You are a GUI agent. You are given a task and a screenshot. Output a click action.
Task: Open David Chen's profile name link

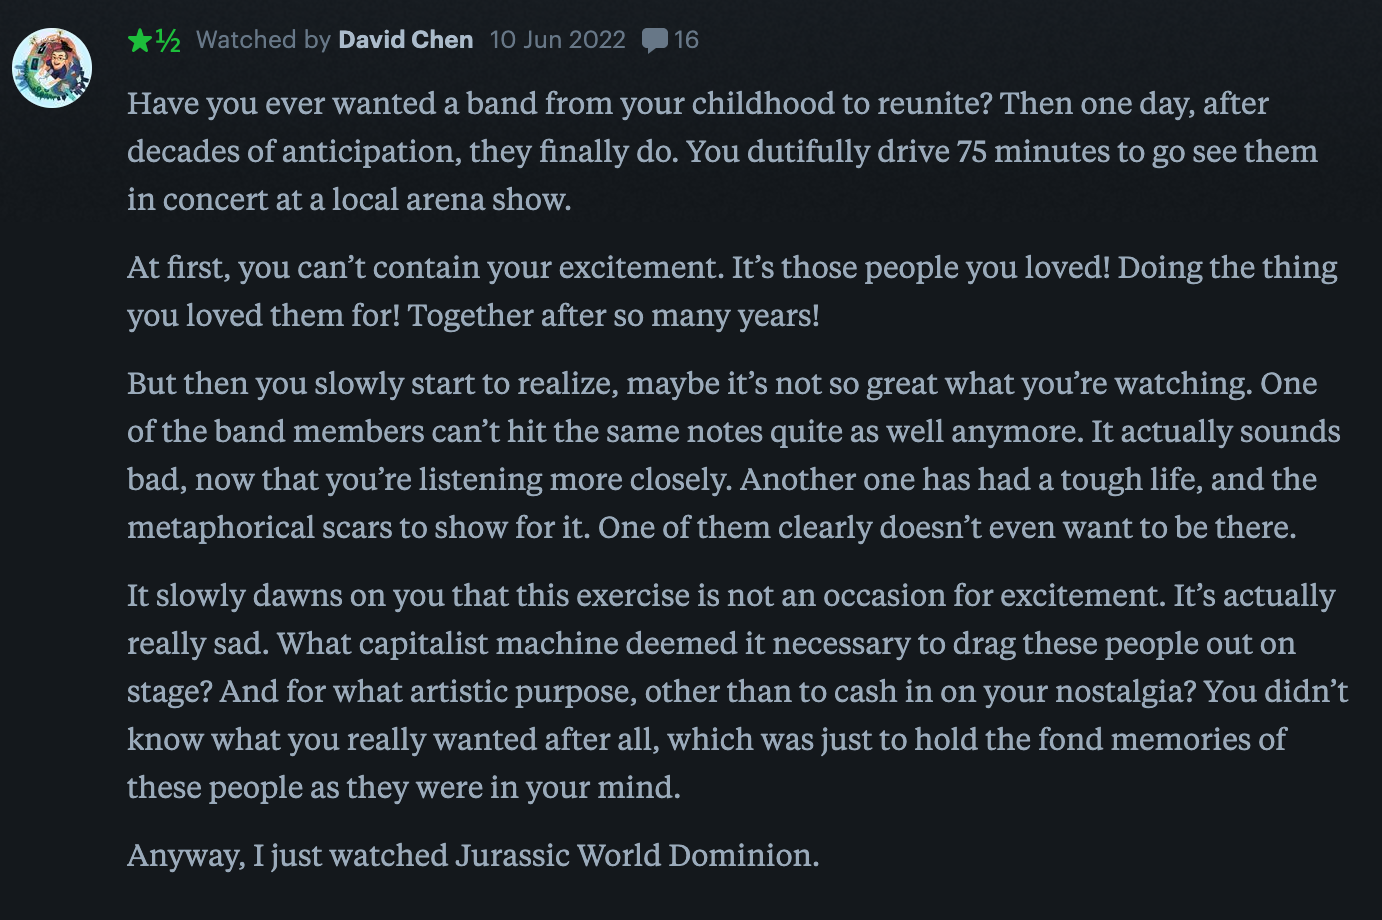[405, 40]
